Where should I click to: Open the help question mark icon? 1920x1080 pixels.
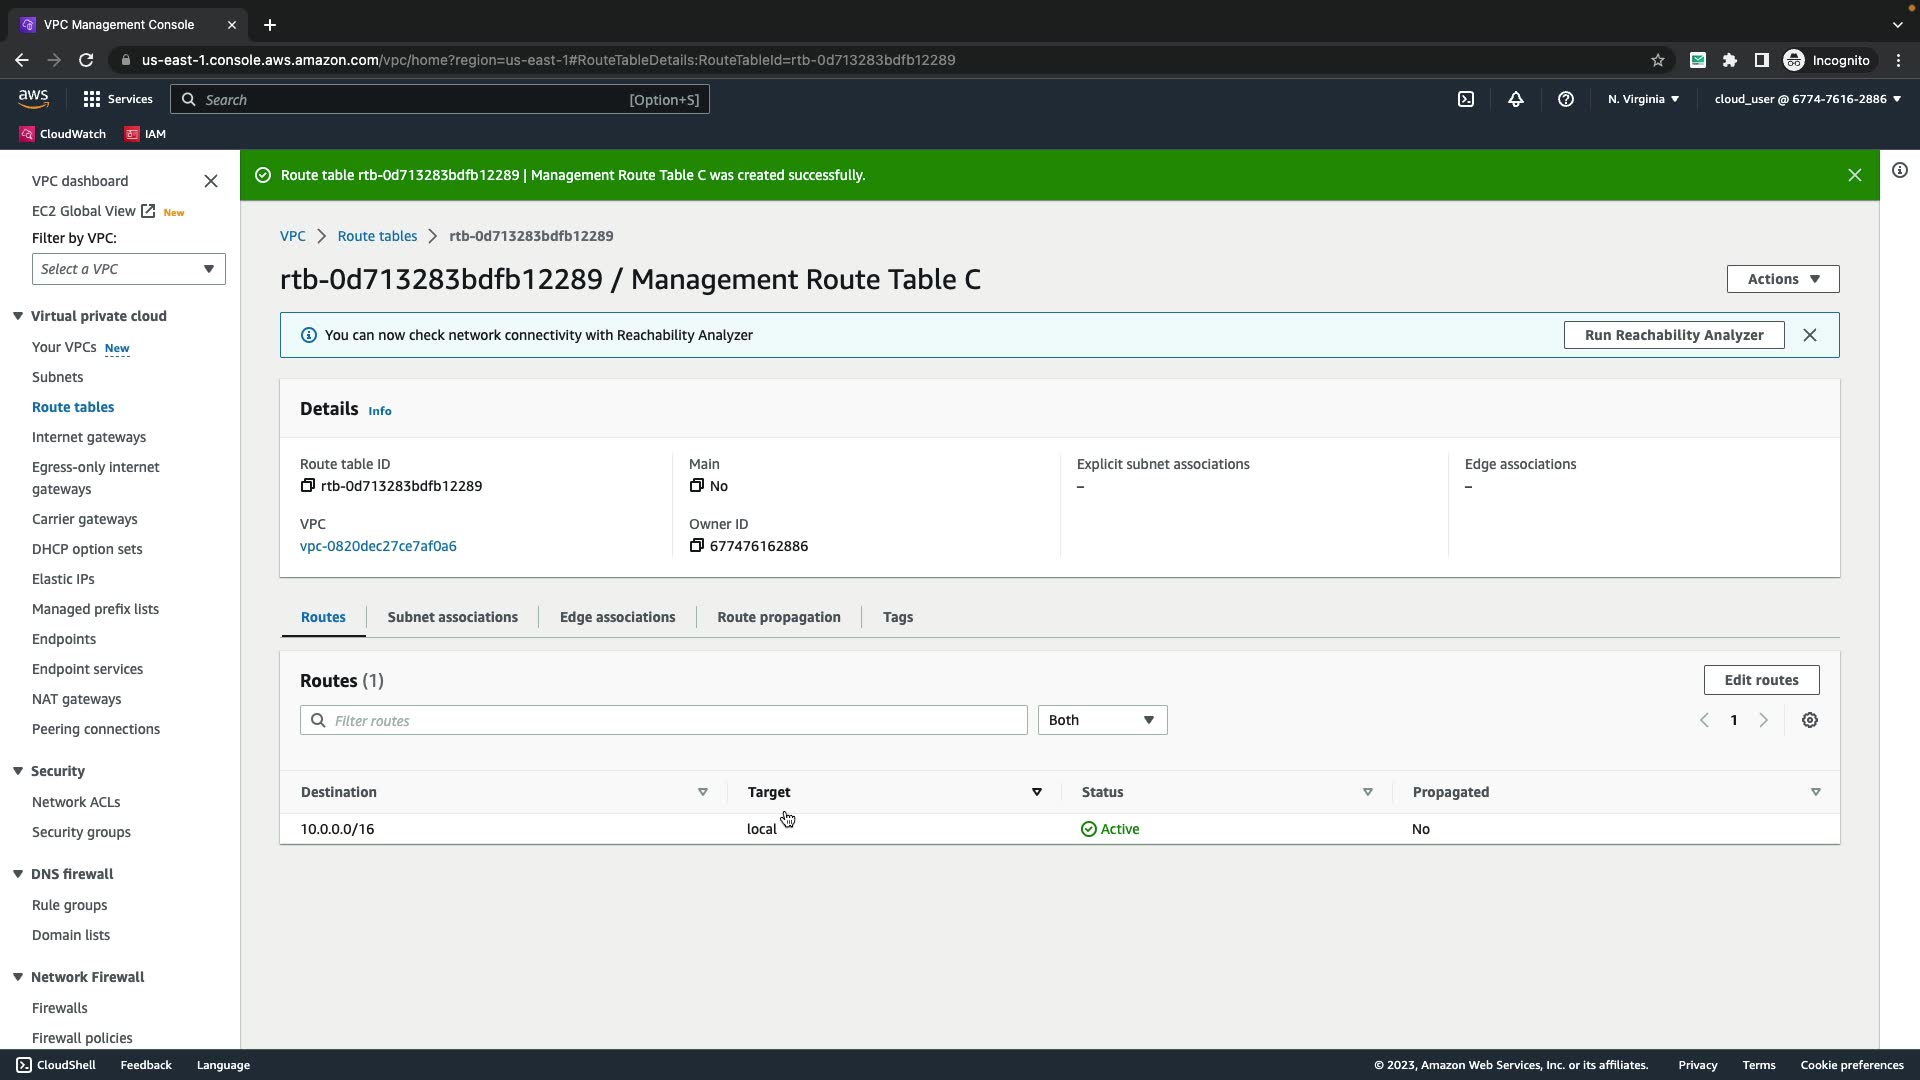click(x=1566, y=99)
